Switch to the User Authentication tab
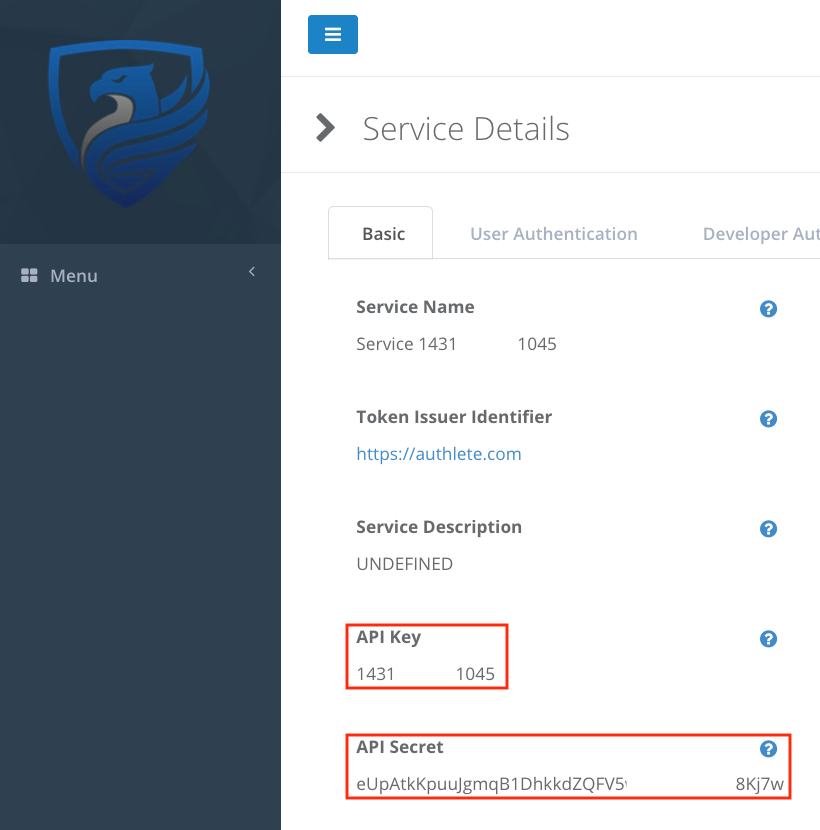 pos(553,234)
